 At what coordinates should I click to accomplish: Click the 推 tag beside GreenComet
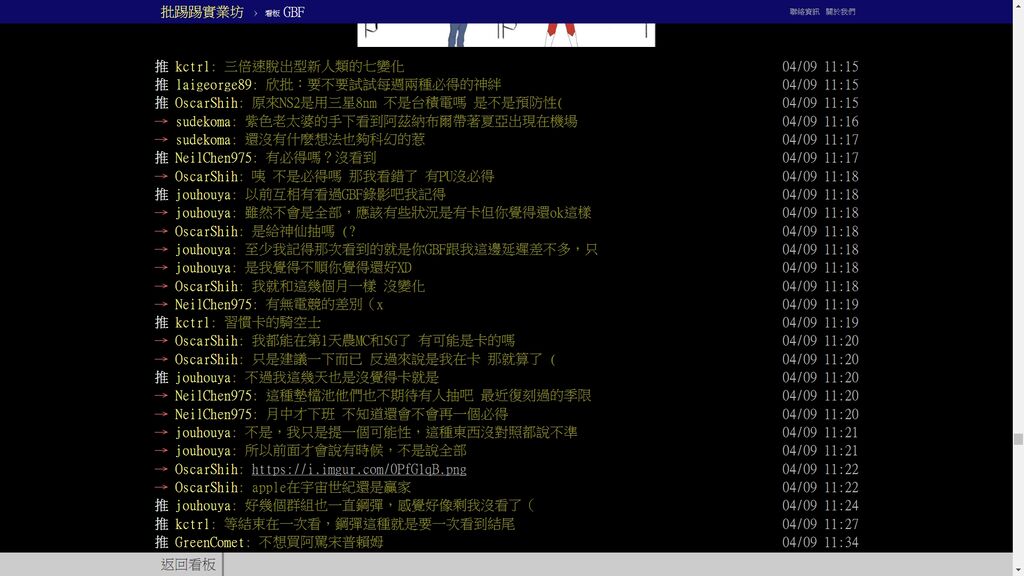tap(162, 542)
